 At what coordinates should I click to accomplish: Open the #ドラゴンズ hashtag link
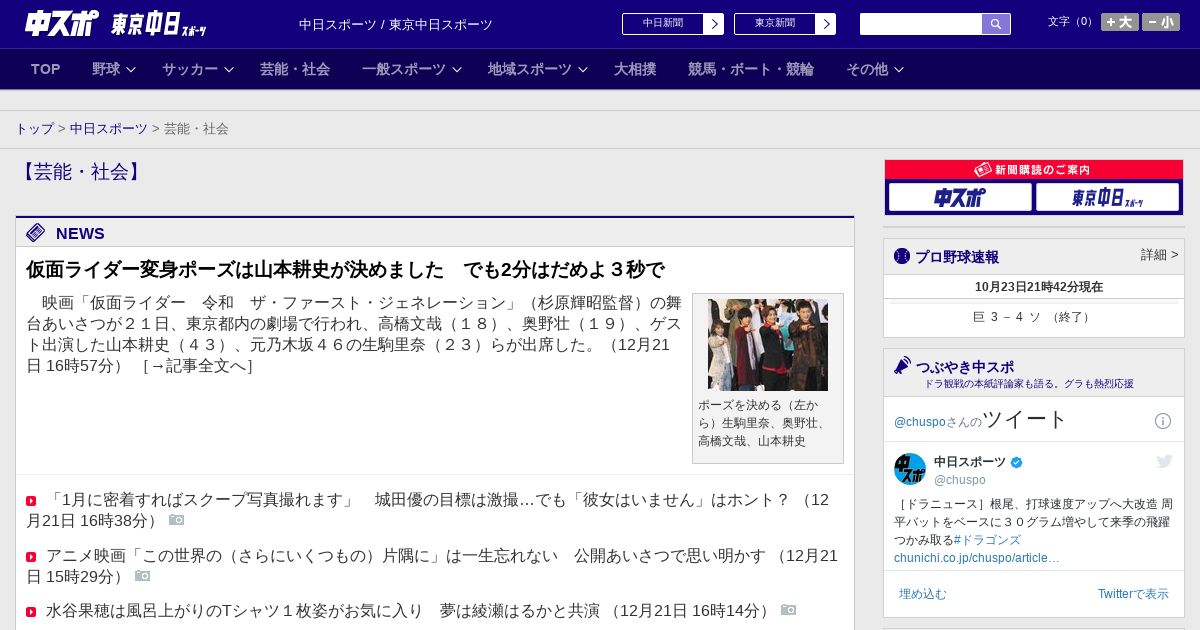(987, 540)
